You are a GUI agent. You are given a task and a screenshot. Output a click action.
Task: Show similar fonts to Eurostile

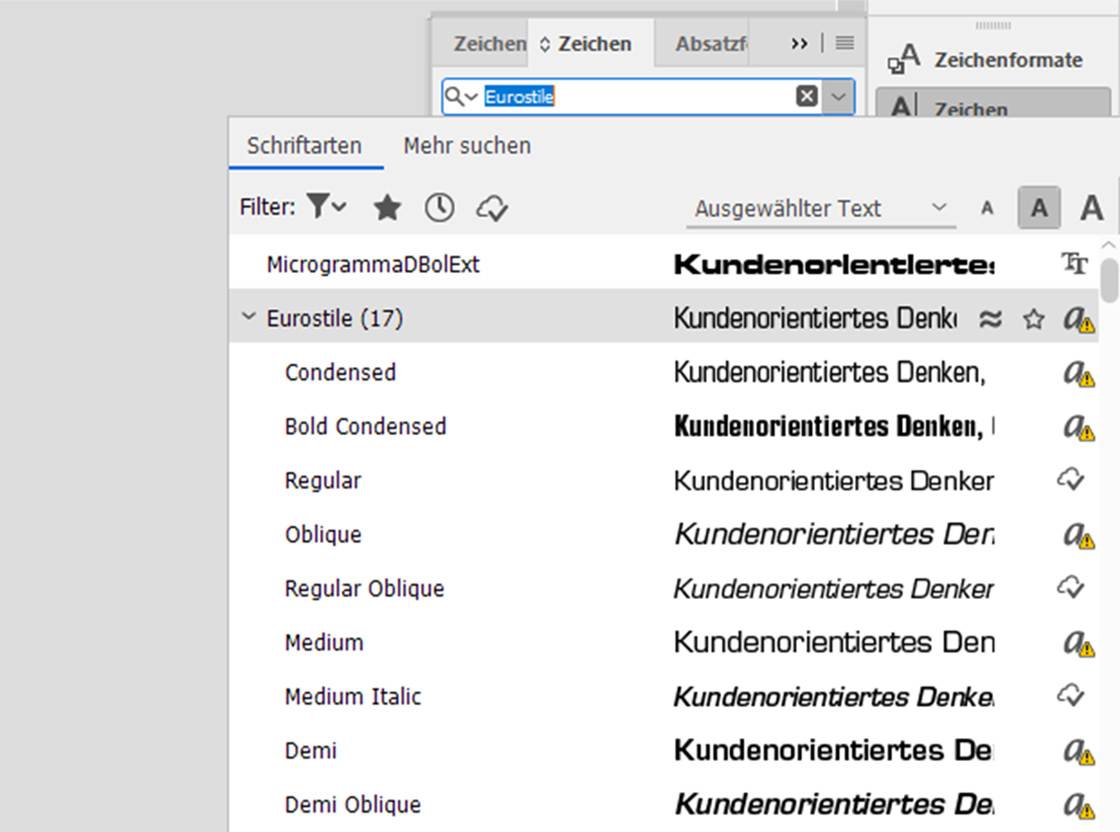coord(990,319)
